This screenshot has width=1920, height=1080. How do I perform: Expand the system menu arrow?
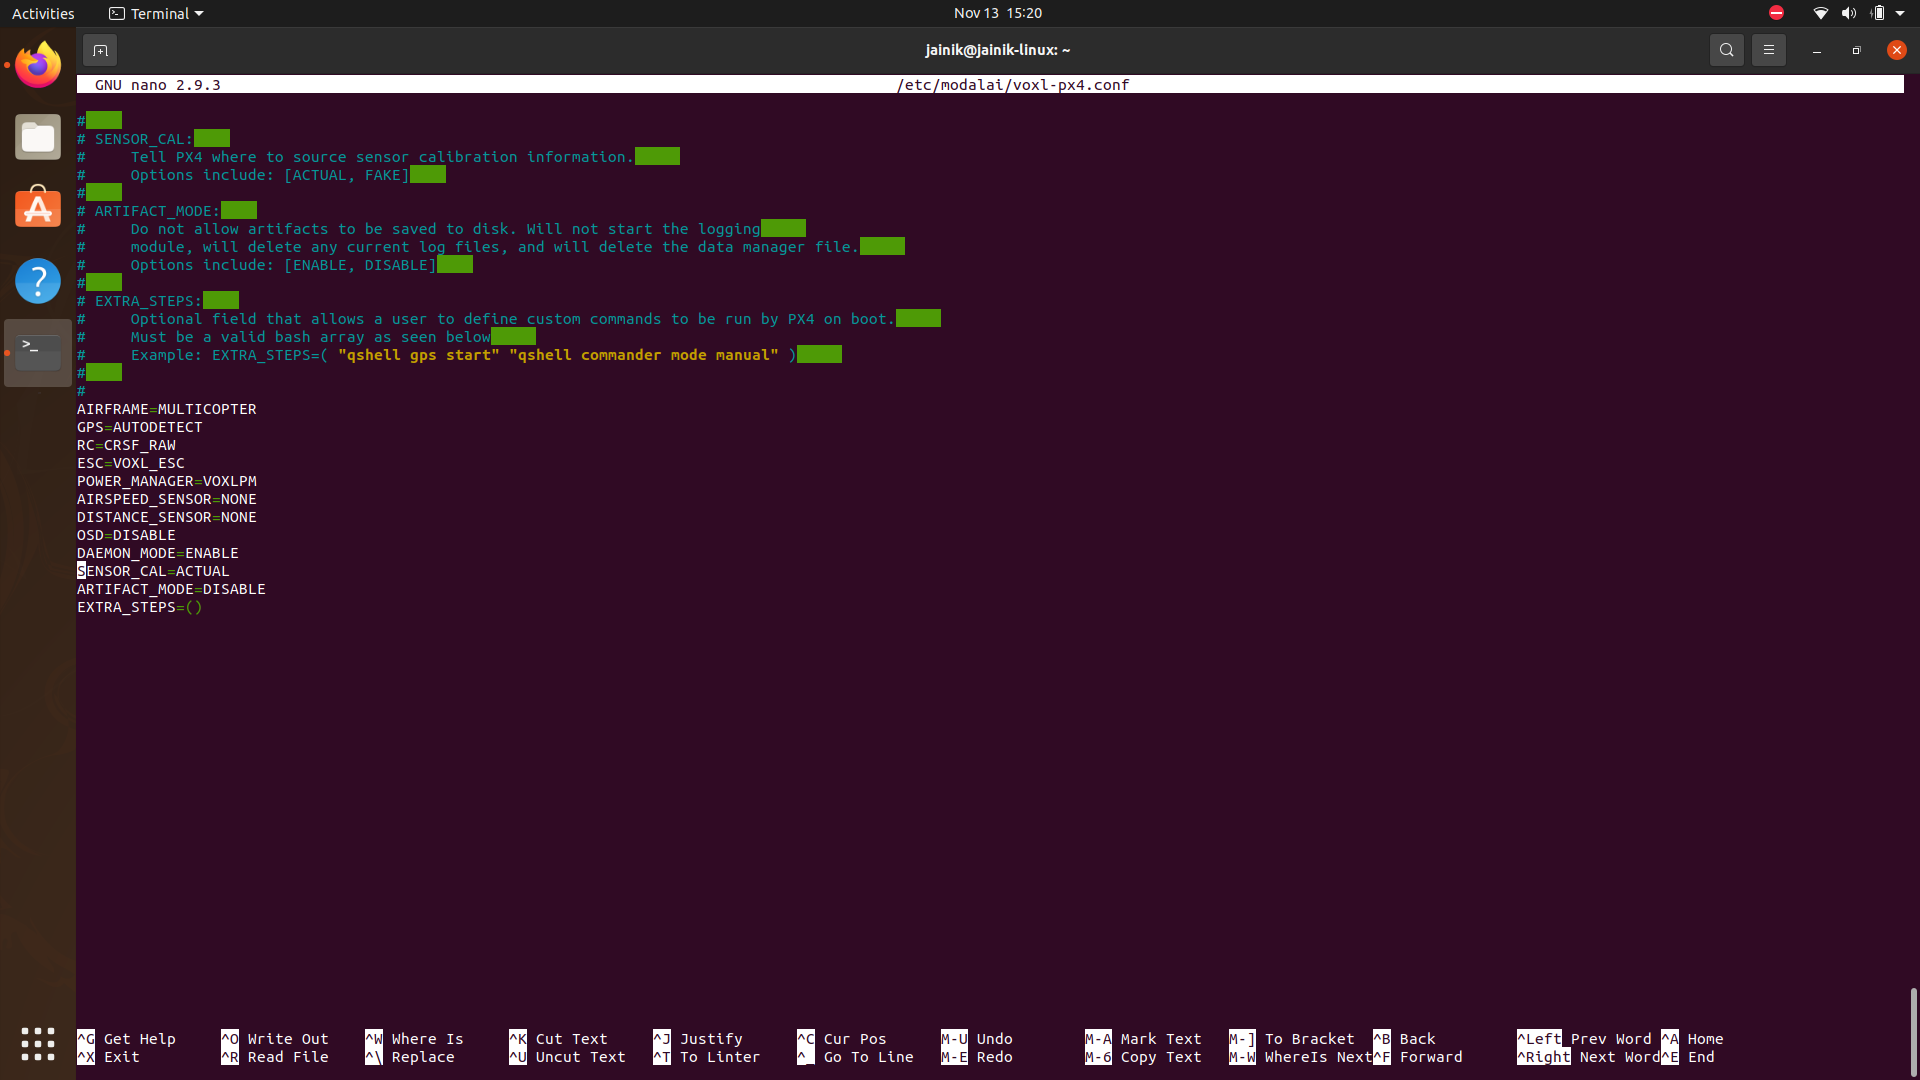coord(1900,13)
